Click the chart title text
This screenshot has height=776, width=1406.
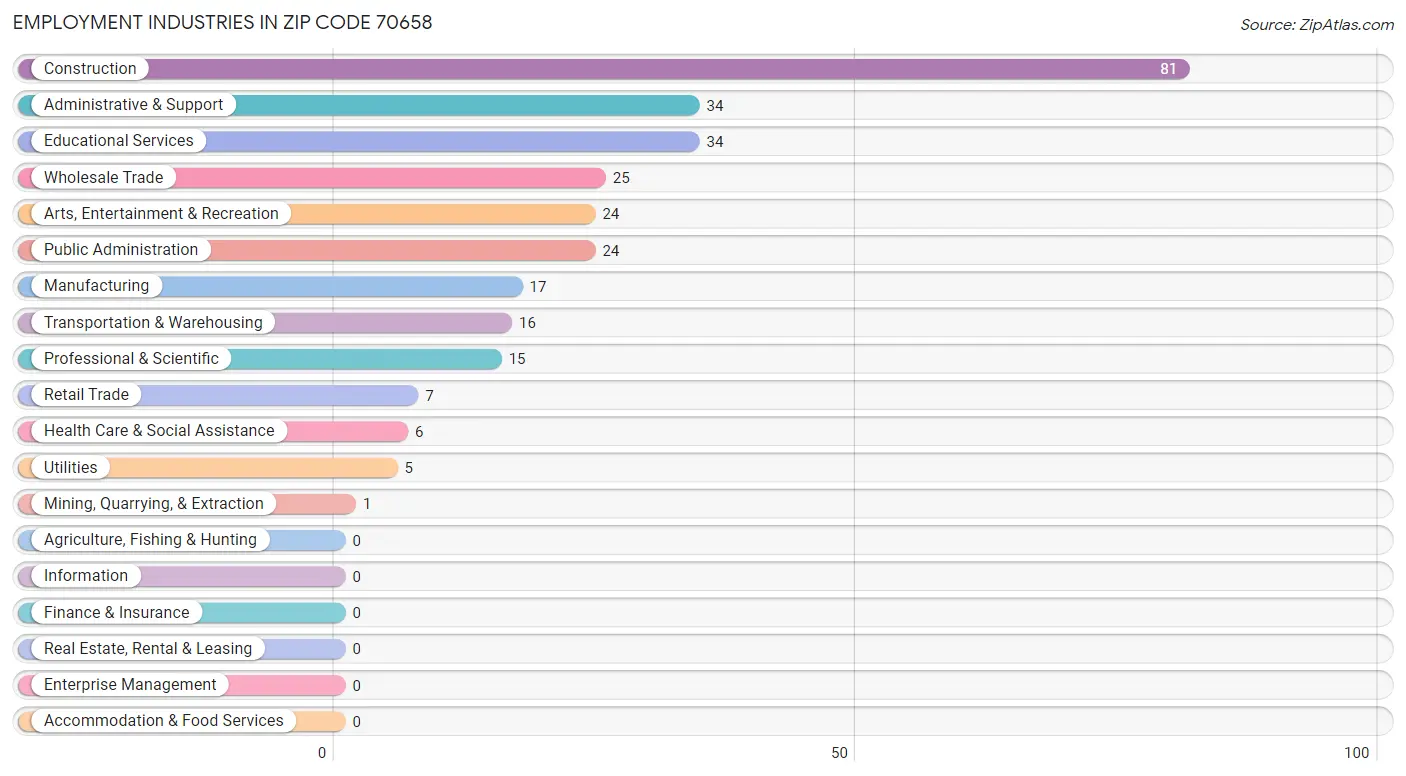click(223, 22)
